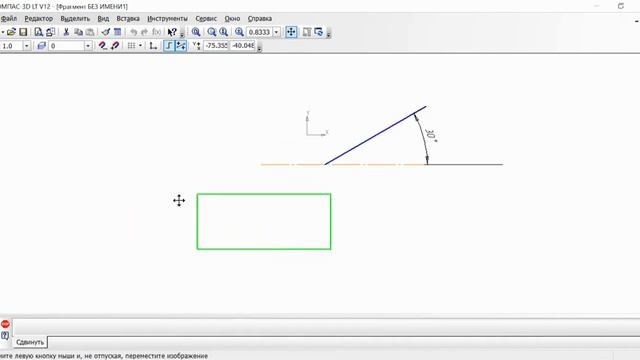Click the stop command red icon
Viewport: 640px width, 360px height.
tap(5, 324)
